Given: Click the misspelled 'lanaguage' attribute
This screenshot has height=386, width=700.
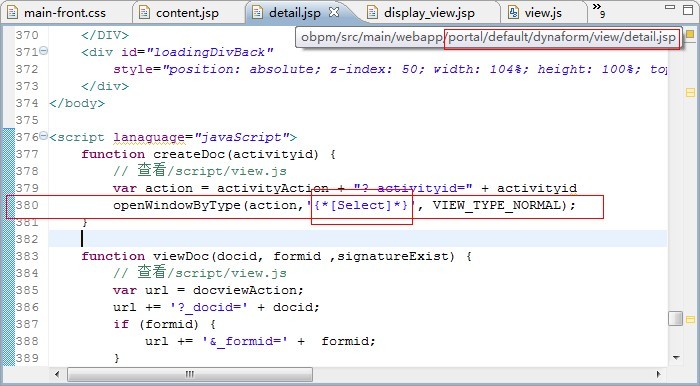Looking at the screenshot, I should 149,137.
